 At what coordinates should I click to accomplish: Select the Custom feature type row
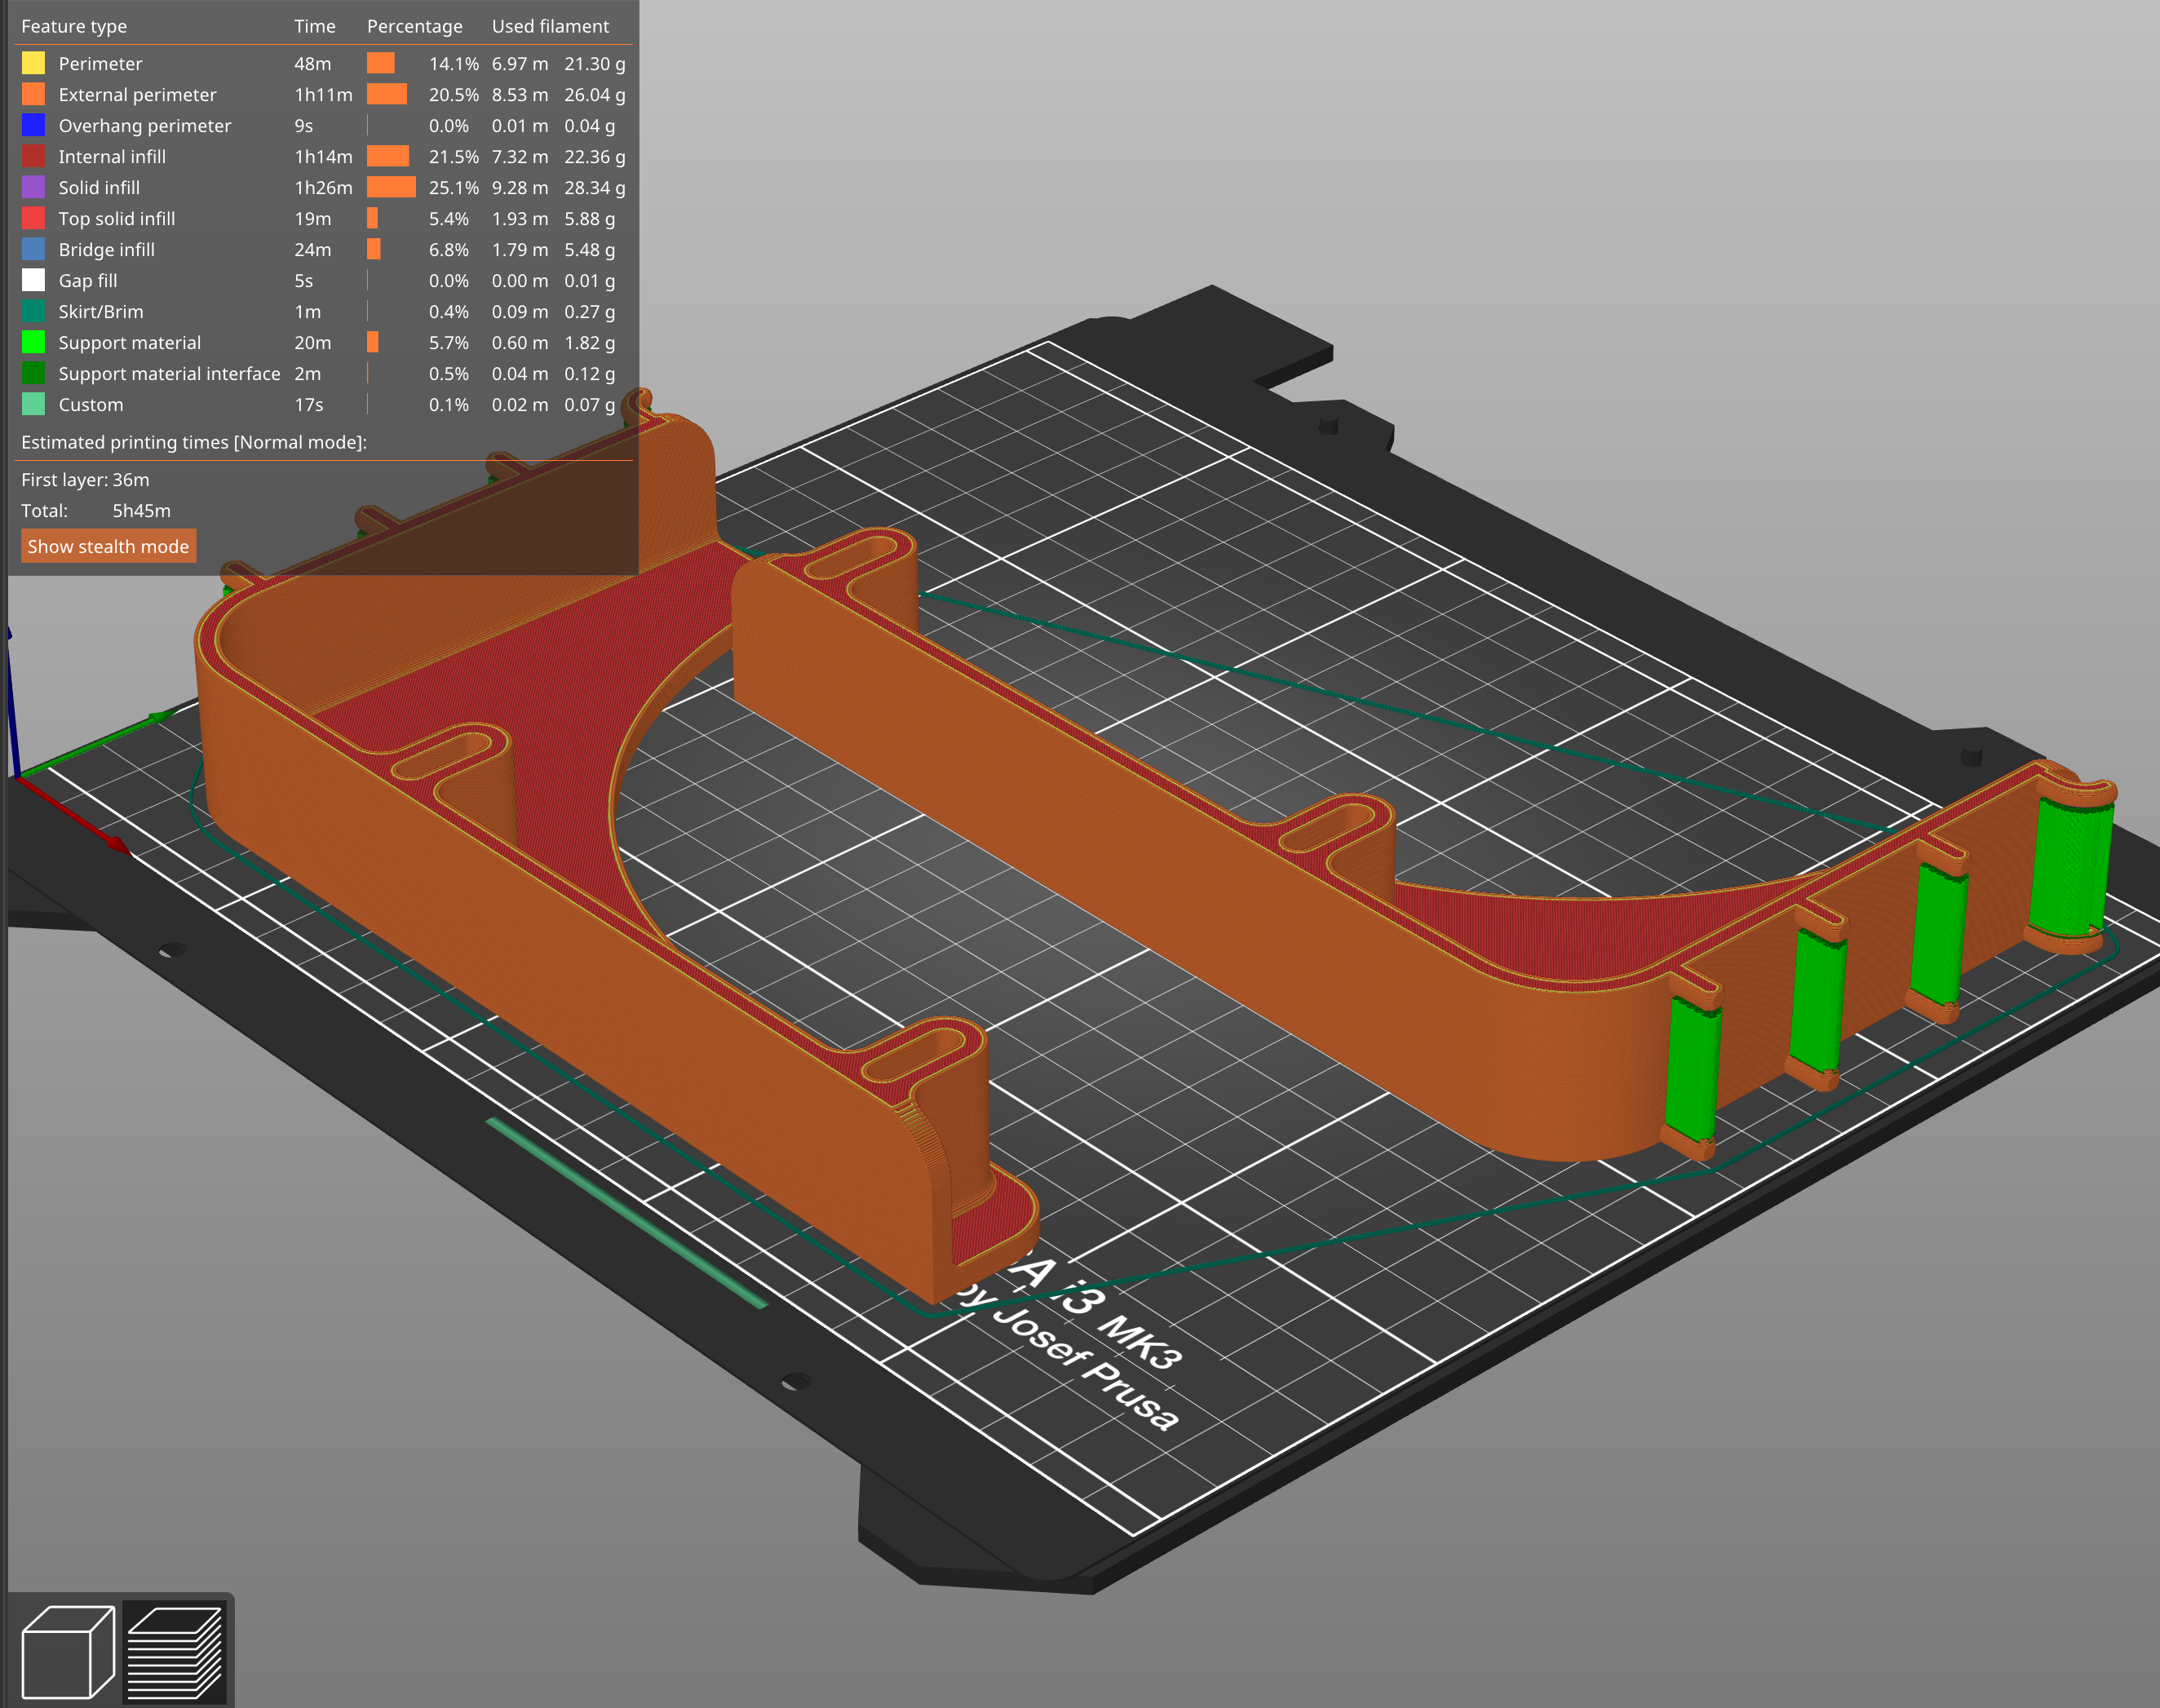pyautogui.click(x=323, y=404)
